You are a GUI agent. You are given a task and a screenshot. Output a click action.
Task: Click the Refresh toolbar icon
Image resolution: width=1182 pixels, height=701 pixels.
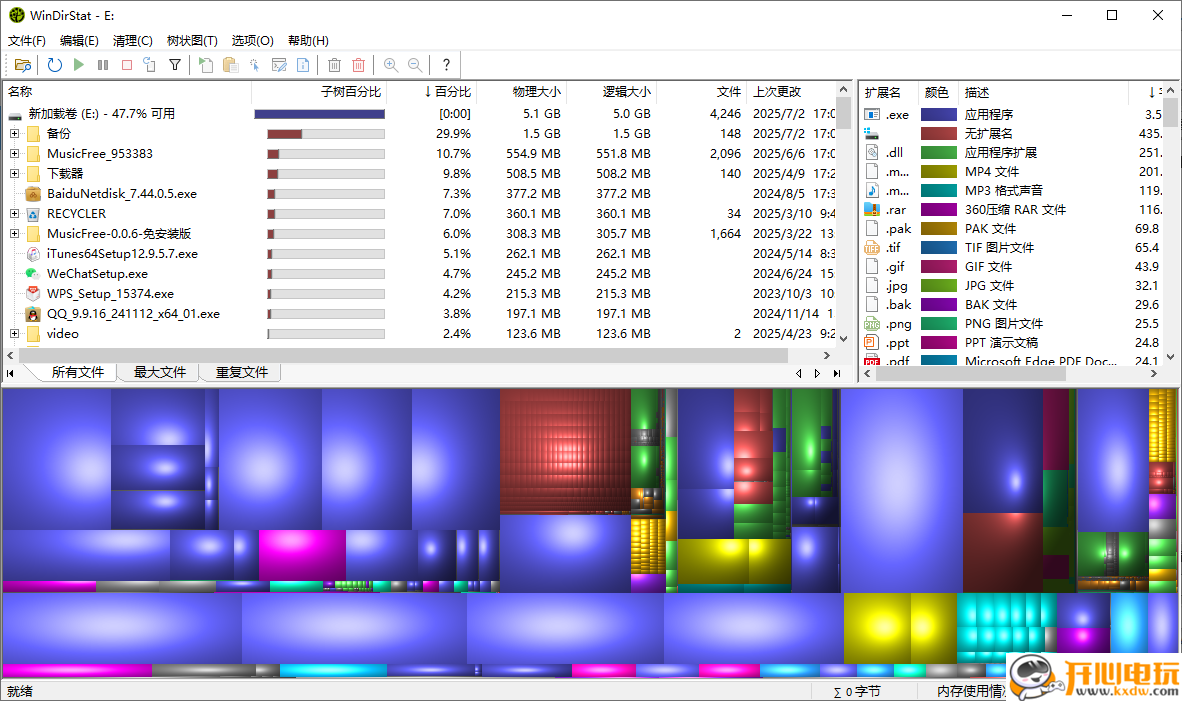pos(54,64)
